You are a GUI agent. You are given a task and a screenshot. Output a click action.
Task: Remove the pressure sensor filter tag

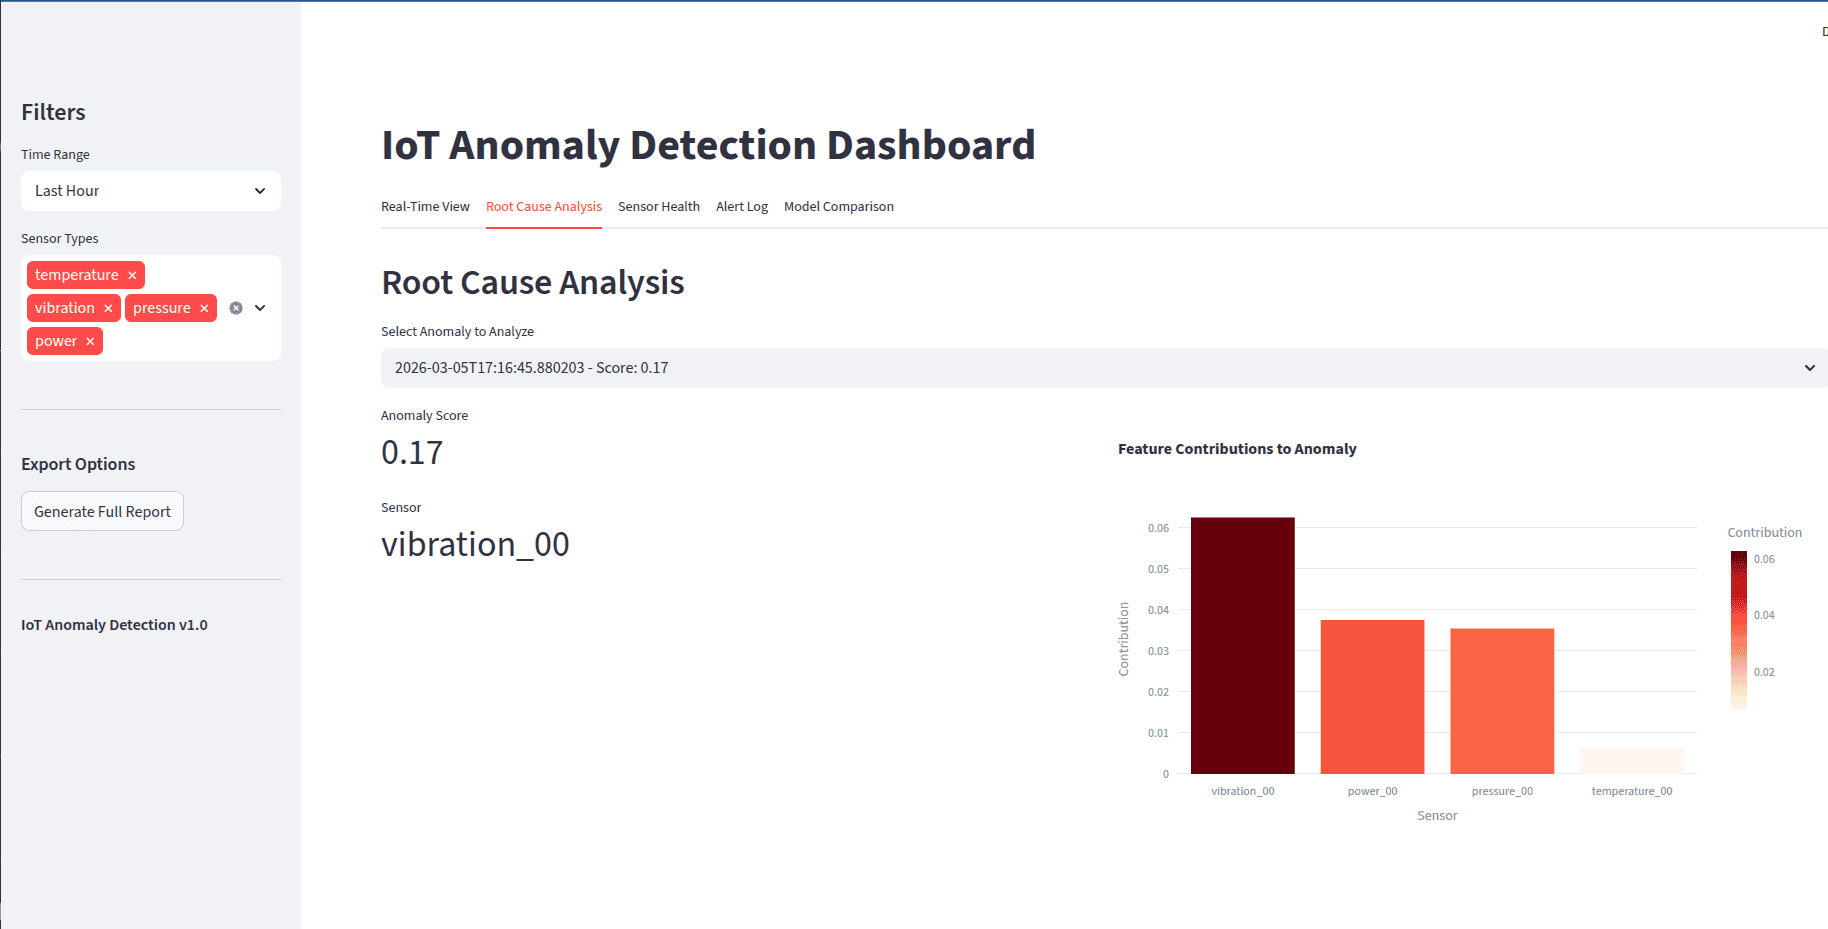point(203,308)
